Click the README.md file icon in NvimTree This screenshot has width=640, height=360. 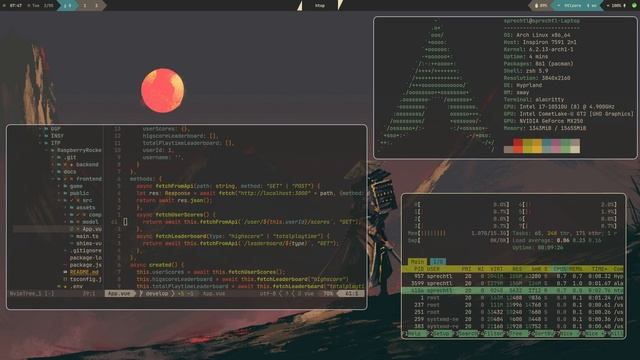[x=65, y=272]
